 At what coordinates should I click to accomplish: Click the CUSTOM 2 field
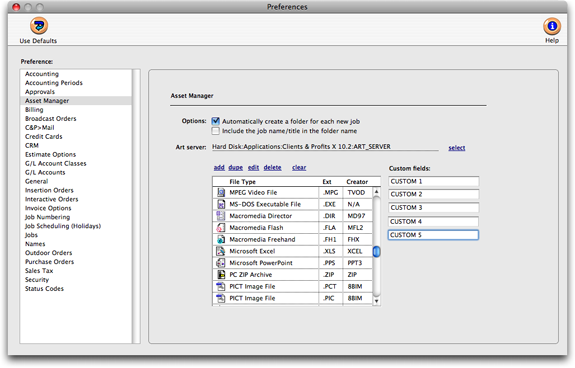pyautogui.click(x=433, y=194)
